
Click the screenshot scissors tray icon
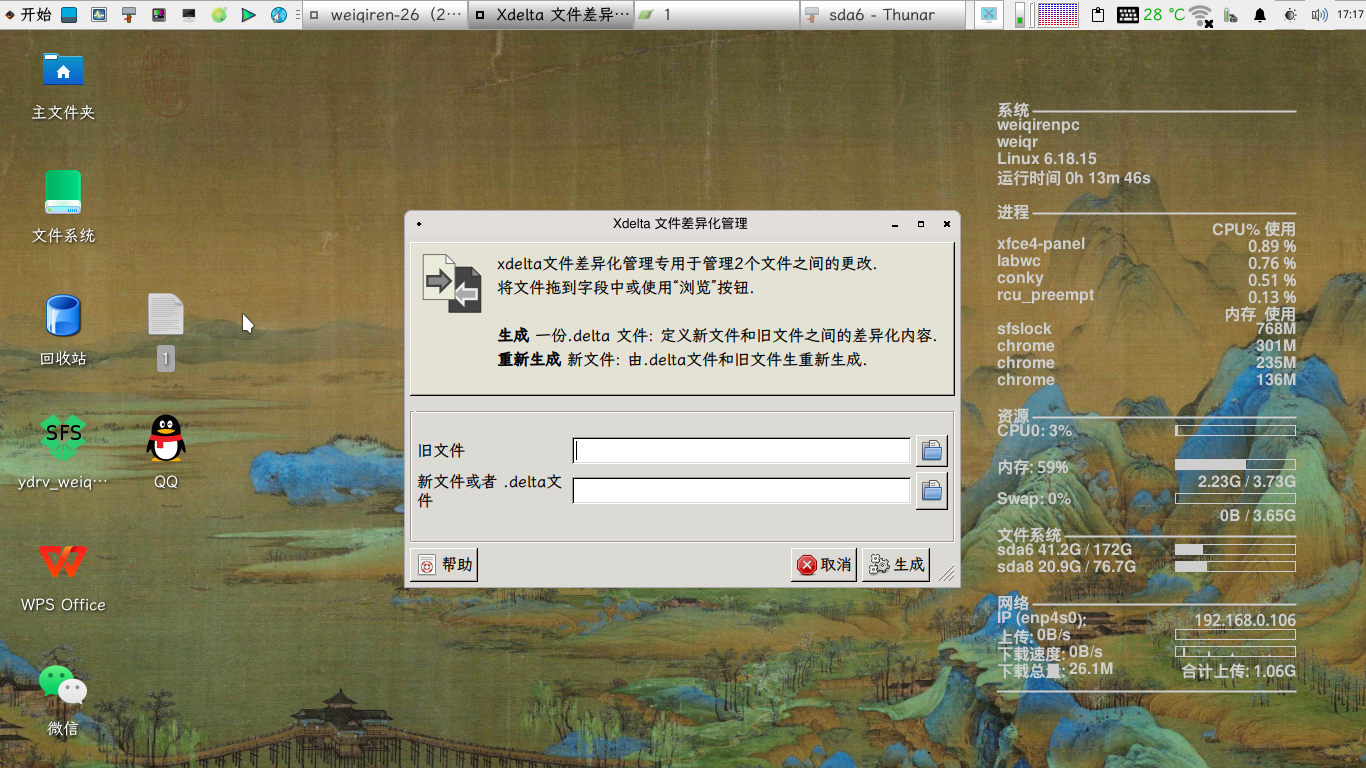click(989, 15)
